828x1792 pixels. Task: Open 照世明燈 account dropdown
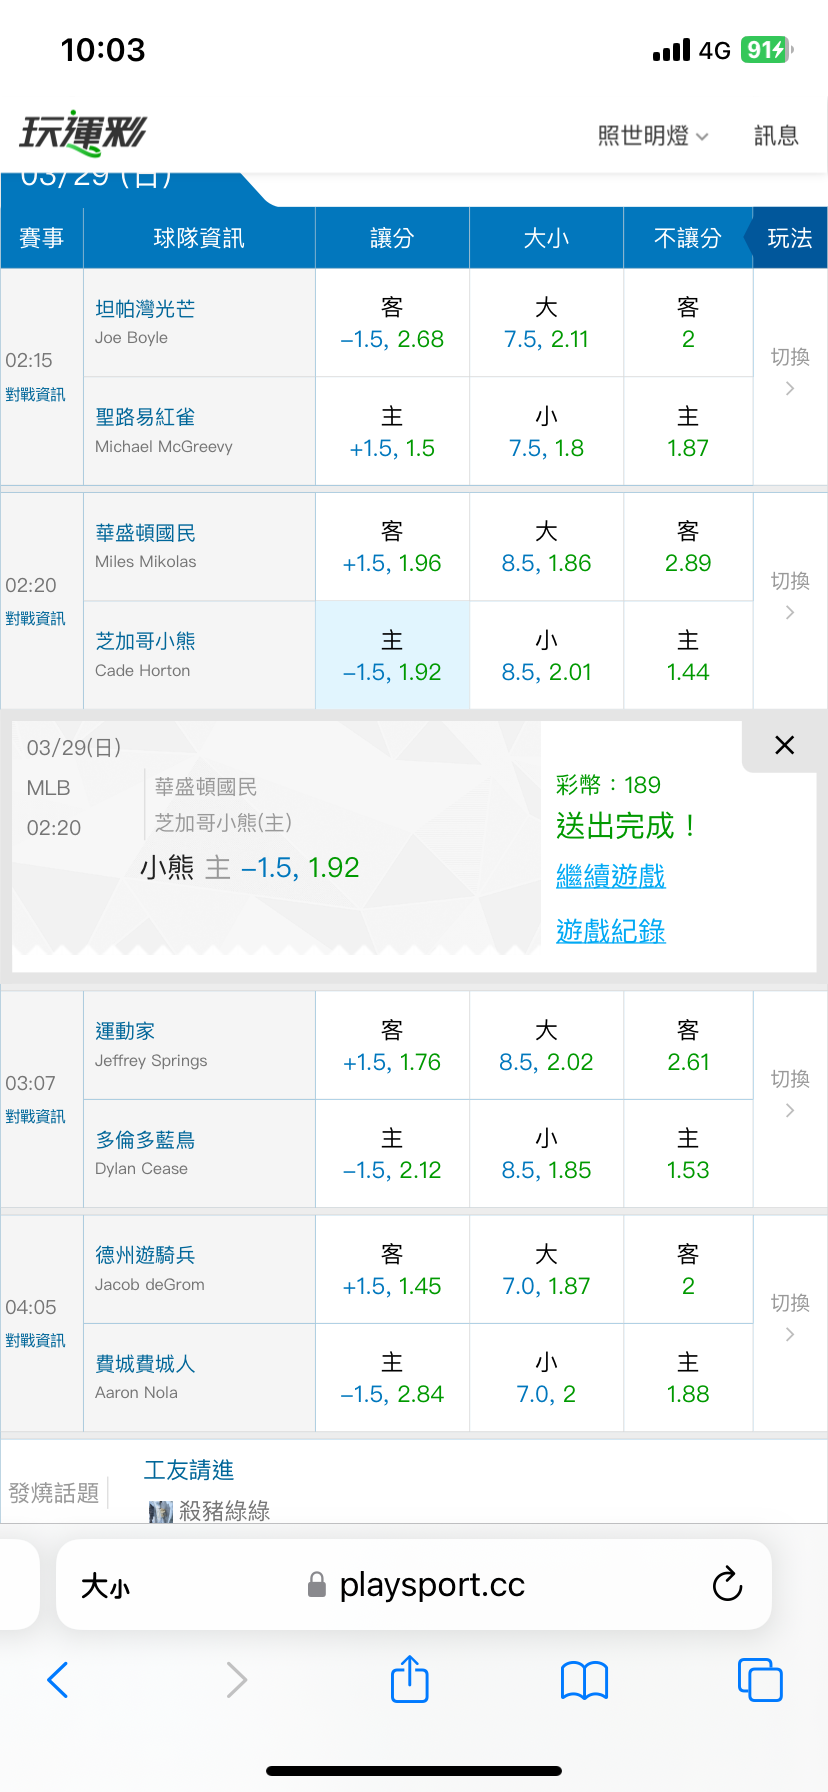(652, 136)
